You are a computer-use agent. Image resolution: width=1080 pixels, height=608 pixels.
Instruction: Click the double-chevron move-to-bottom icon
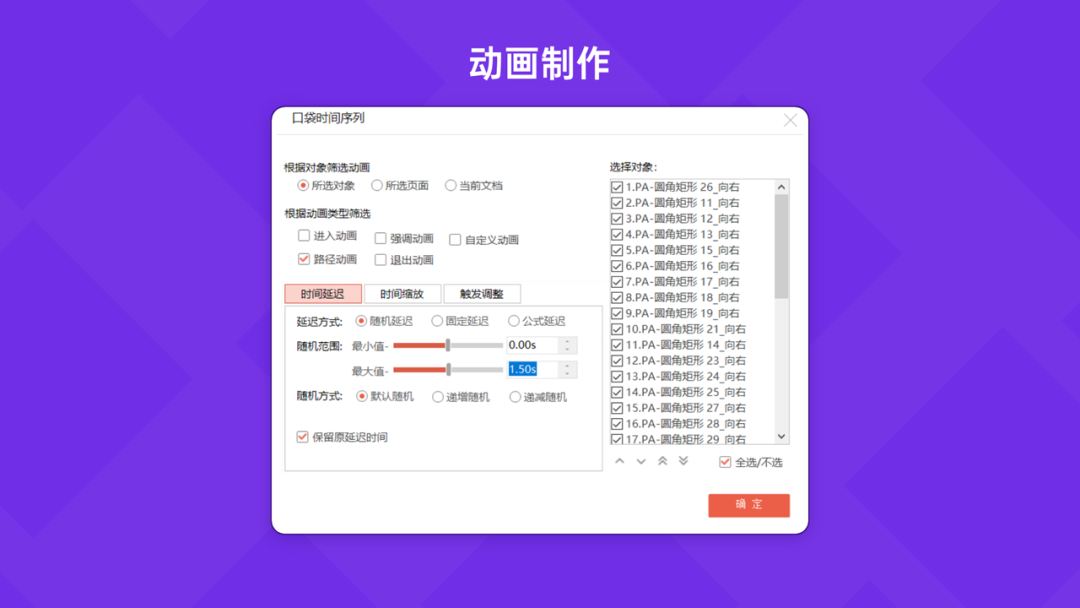[x=686, y=462]
